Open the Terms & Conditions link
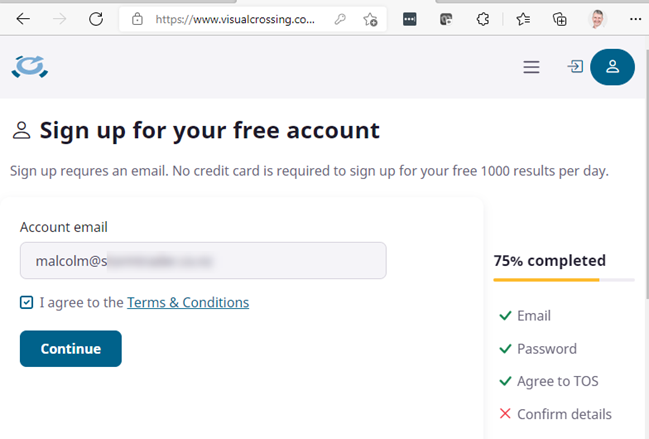 click(188, 302)
